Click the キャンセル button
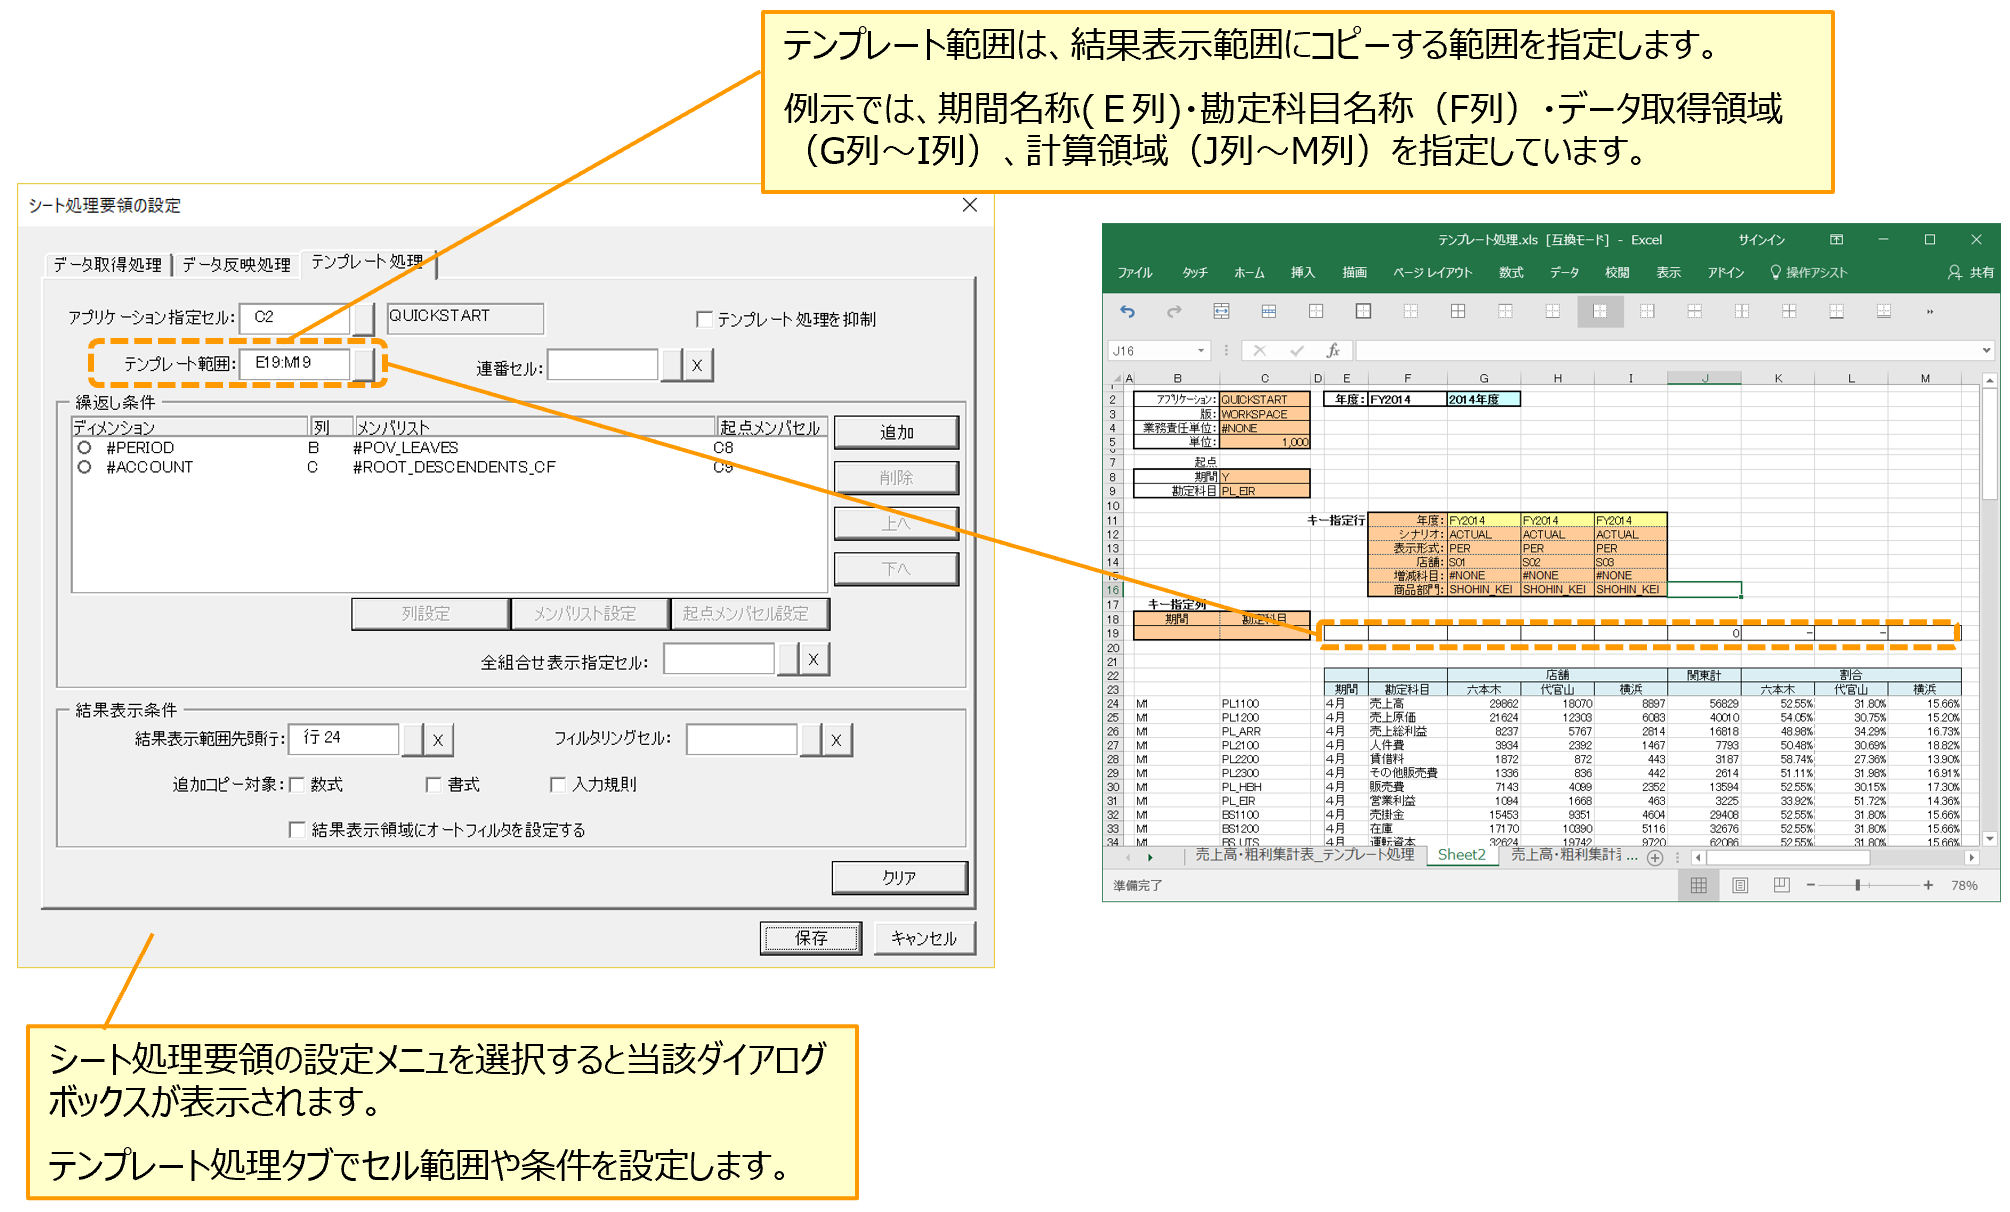This screenshot has width=2010, height=1212. (924, 939)
